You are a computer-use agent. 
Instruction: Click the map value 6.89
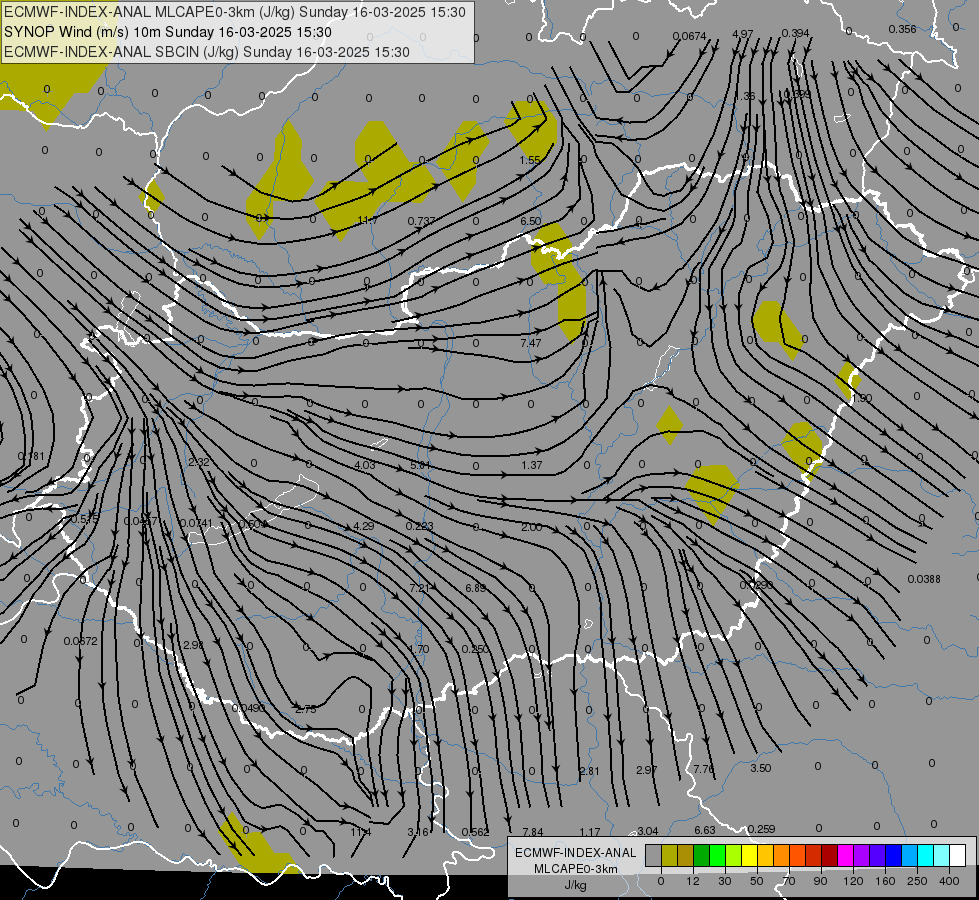pos(475,588)
